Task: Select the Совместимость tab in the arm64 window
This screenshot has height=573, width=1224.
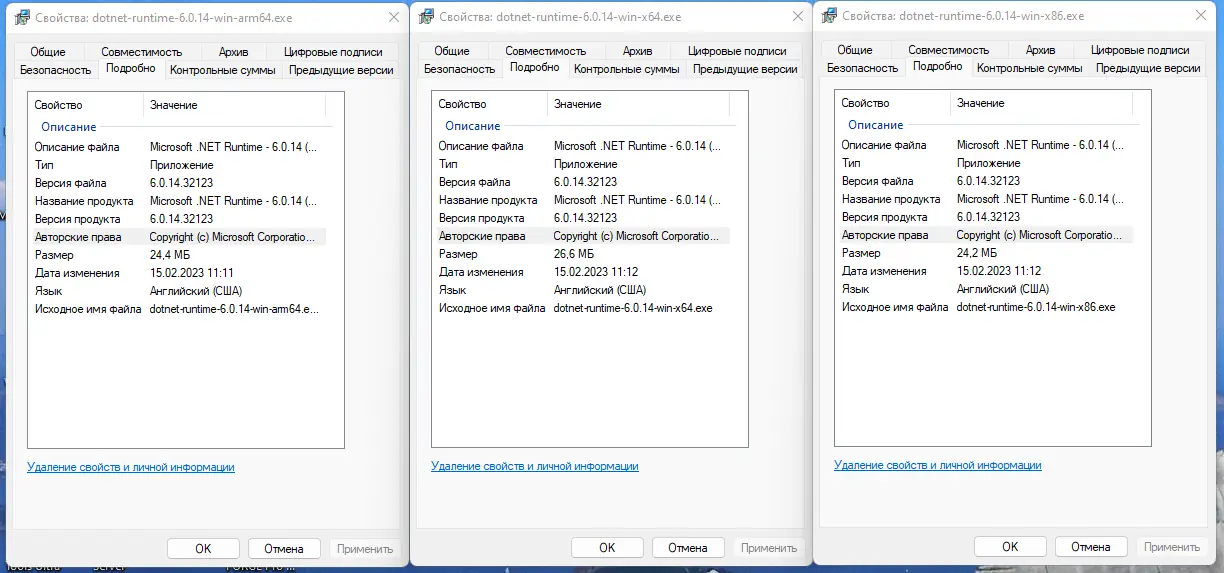Action: point(141,52)
